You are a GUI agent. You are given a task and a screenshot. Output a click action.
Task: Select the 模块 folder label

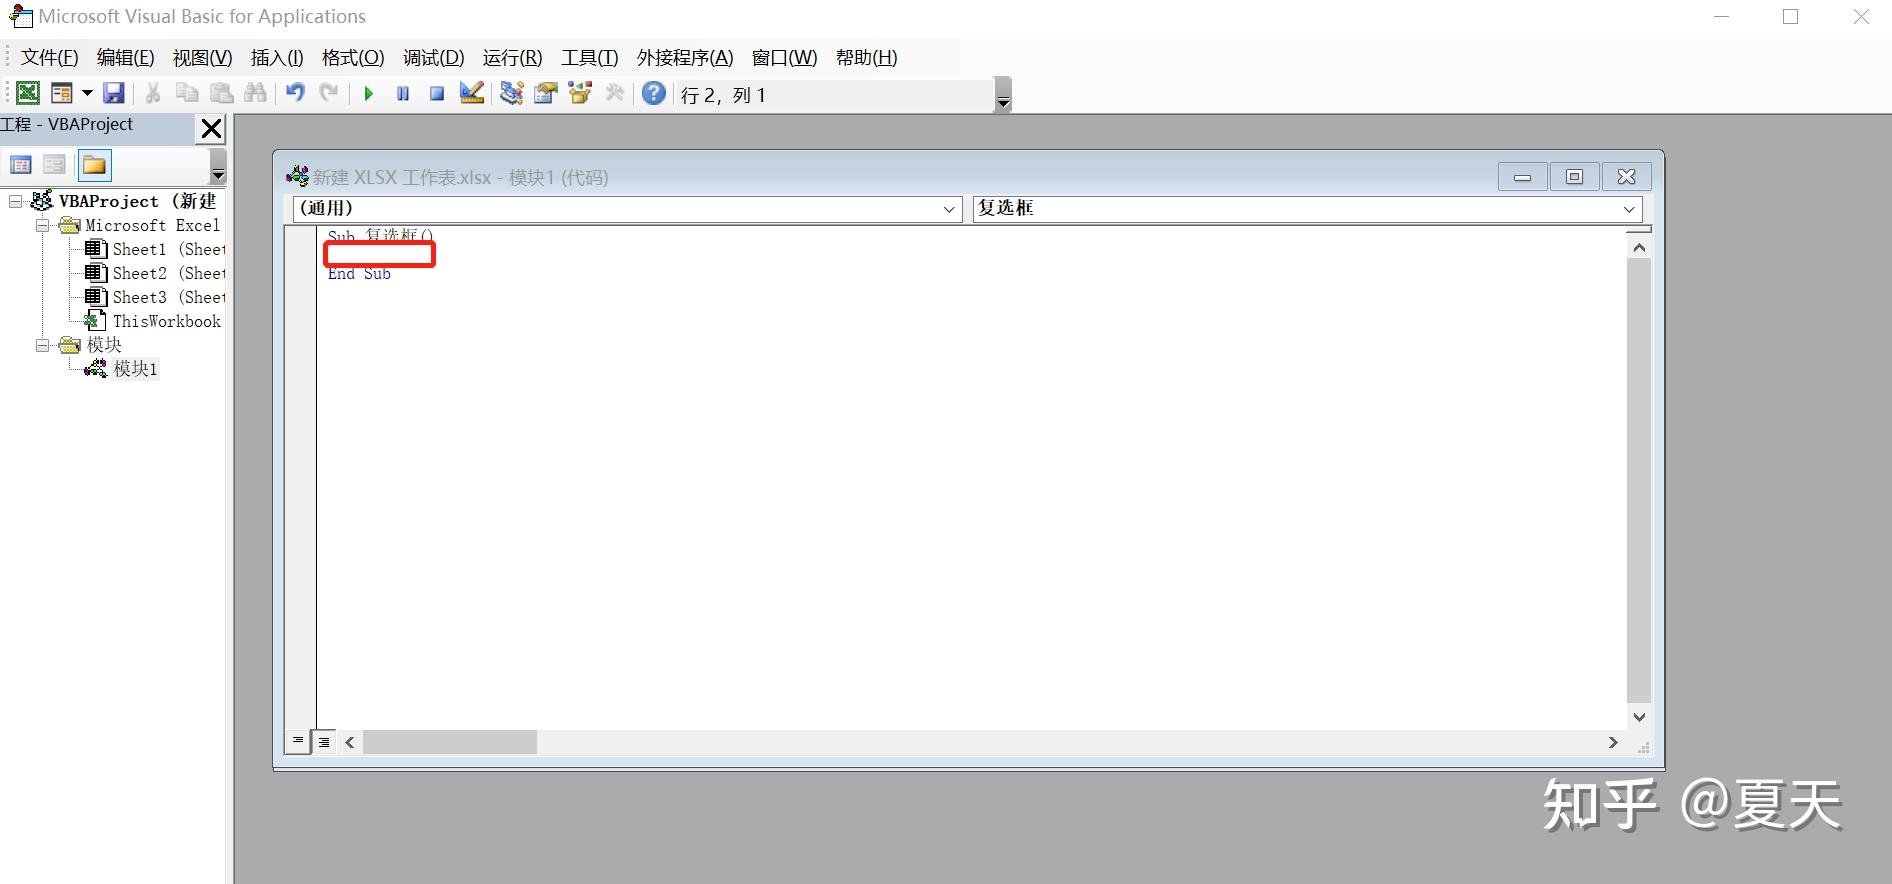pyautogui.click(x=104, y=345)
